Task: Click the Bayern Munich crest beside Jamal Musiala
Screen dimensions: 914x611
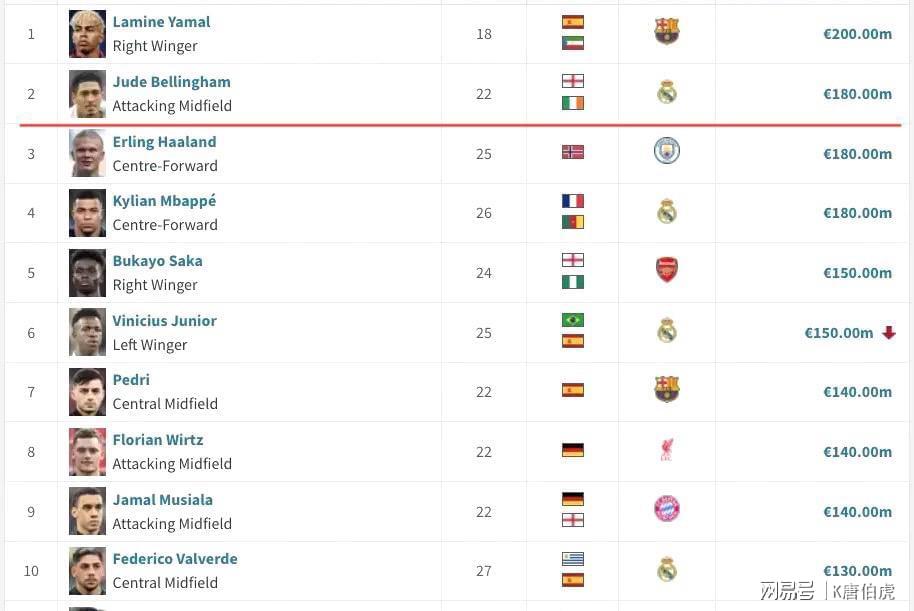Action: 667,509
